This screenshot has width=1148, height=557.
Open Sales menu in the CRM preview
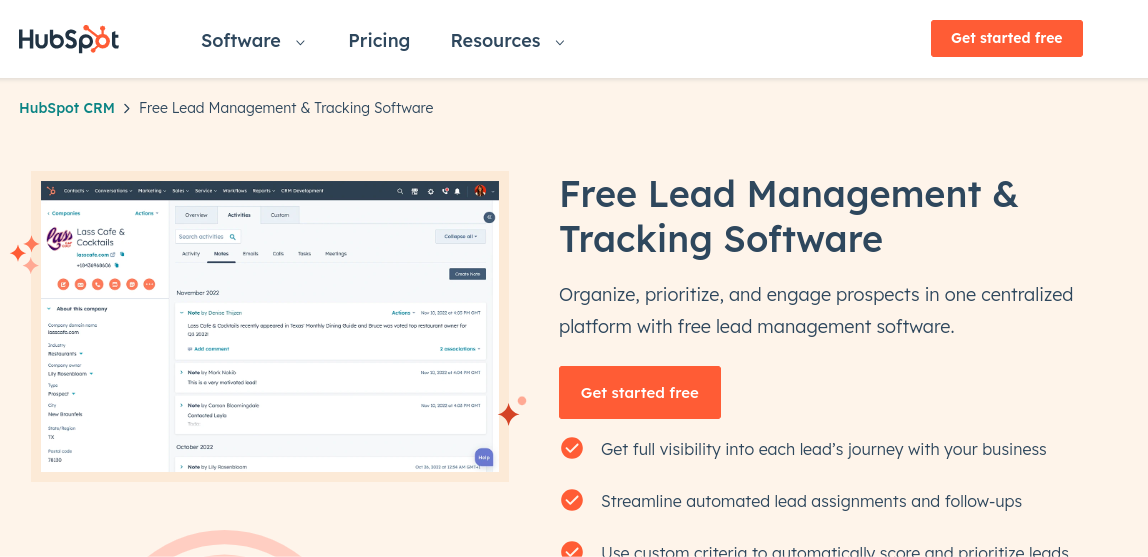(180, 191)
